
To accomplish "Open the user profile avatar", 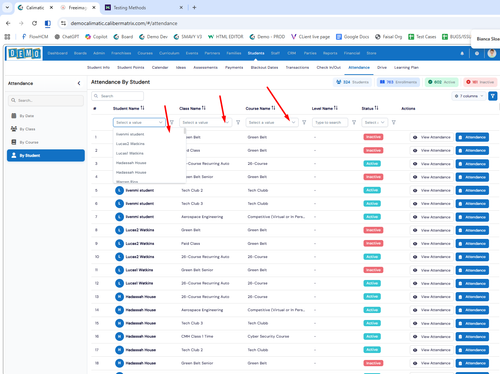I will coord(492,53).
